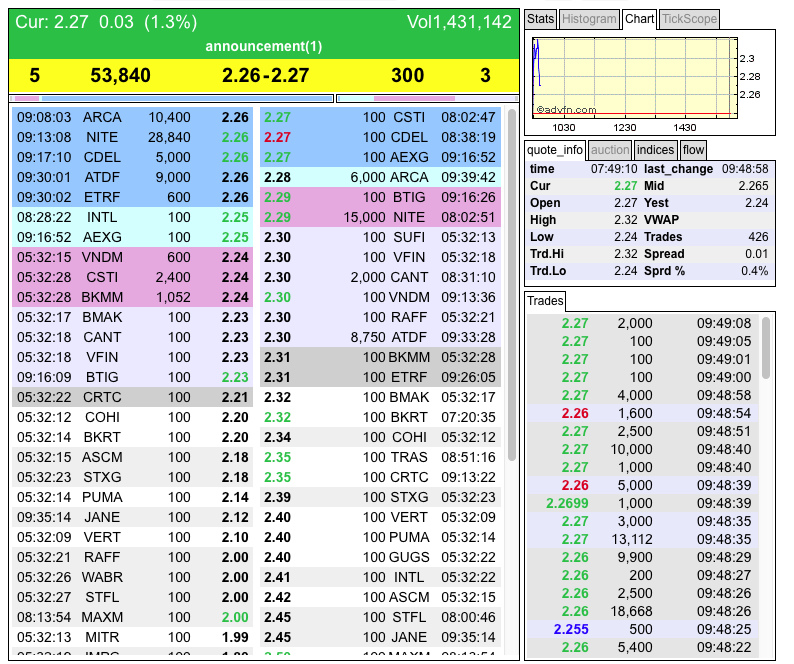
Task: Switch to the auction tab
Action: pos(610,150)
